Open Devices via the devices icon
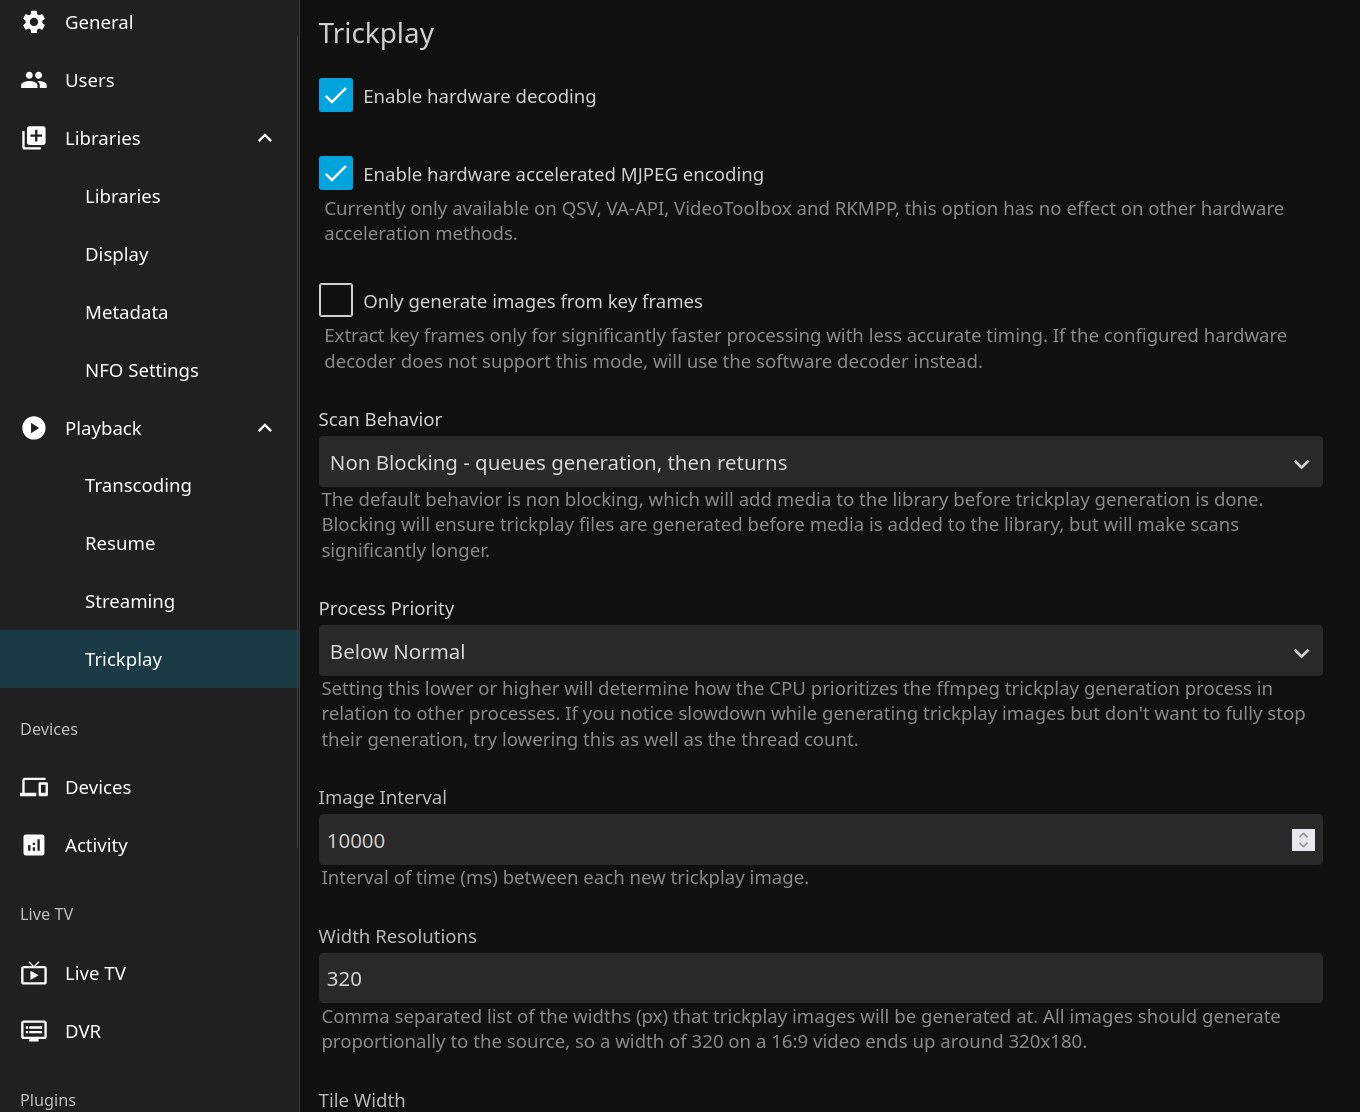This screenshot has width=1360, height=1112. pyautogui.click(x=34, y=787)
